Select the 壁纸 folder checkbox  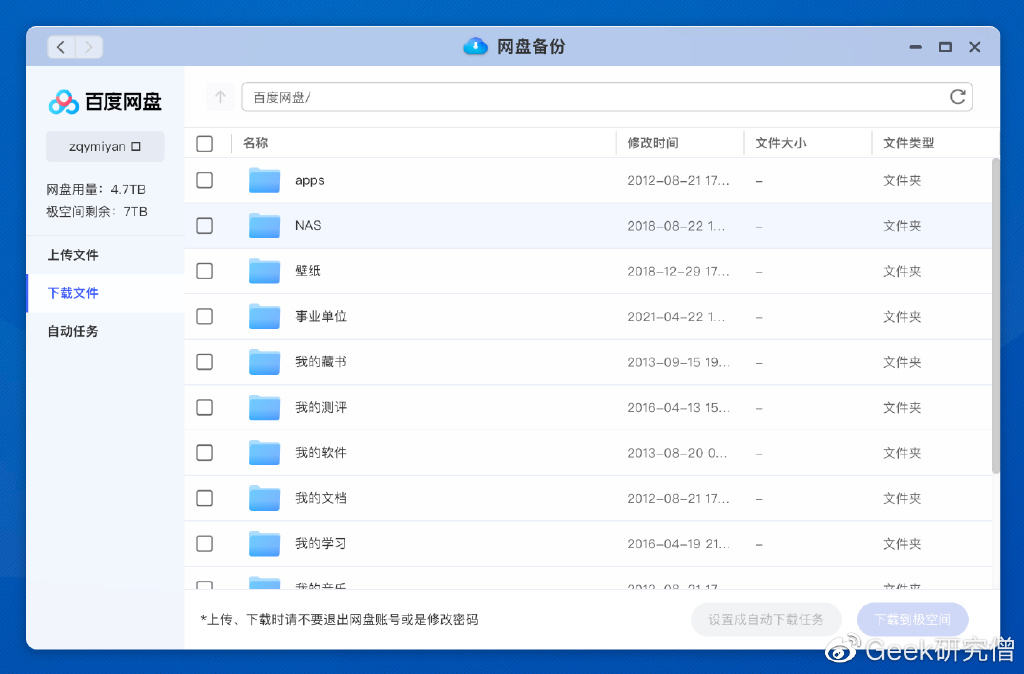point(204,271)
